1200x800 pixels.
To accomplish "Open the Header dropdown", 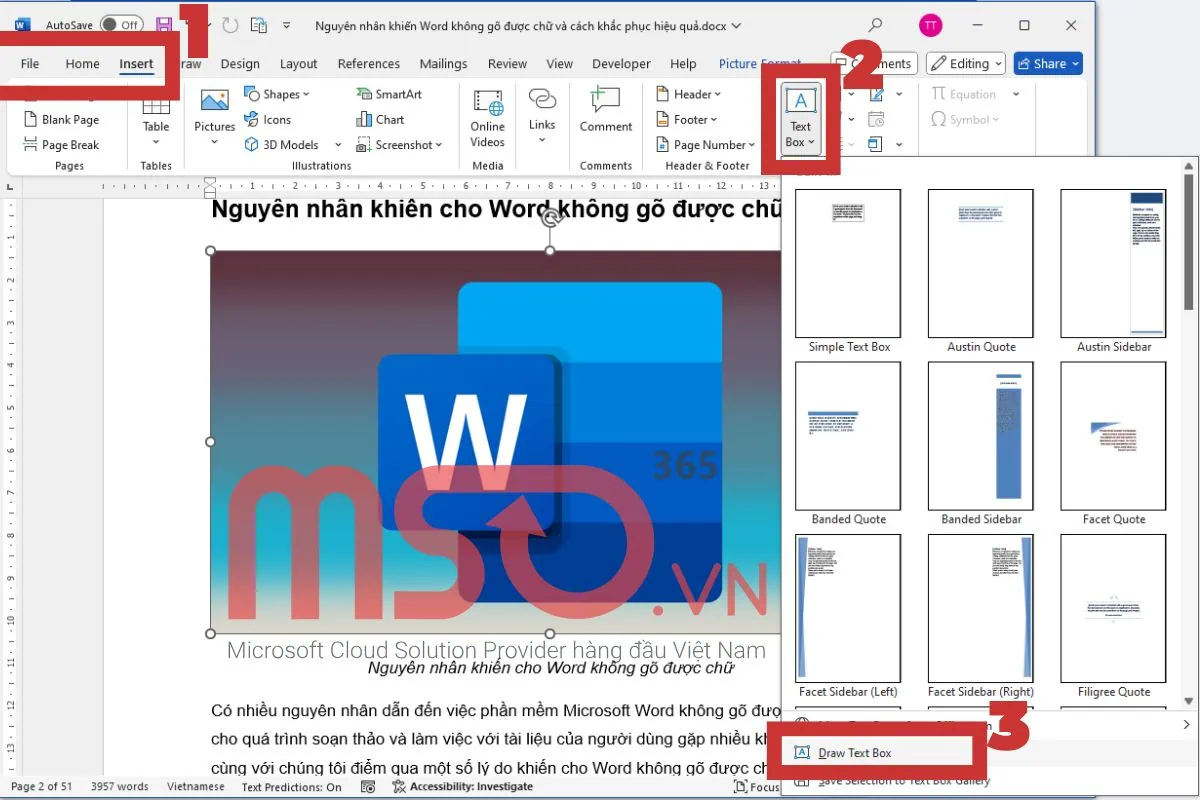I will coord(688,93).
